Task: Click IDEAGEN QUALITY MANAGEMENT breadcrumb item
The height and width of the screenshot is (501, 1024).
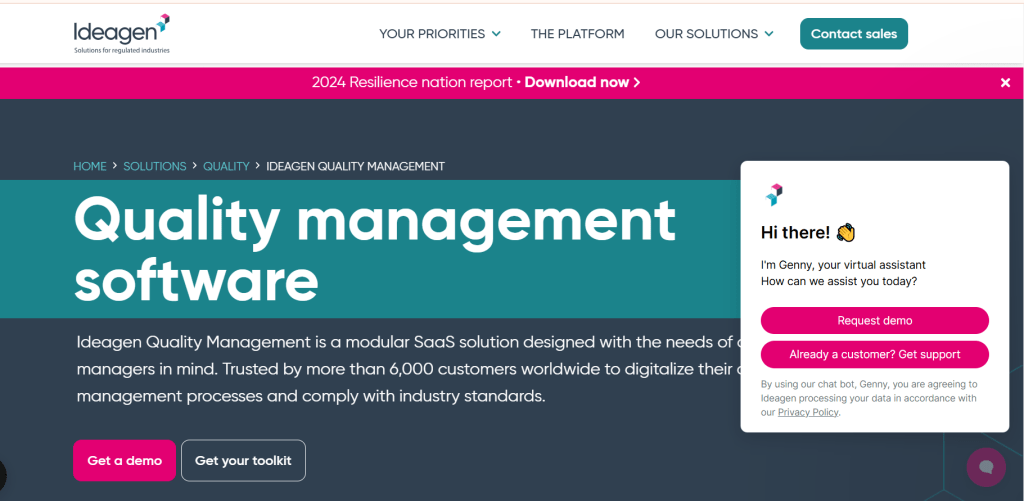Action: coord(355,166)
